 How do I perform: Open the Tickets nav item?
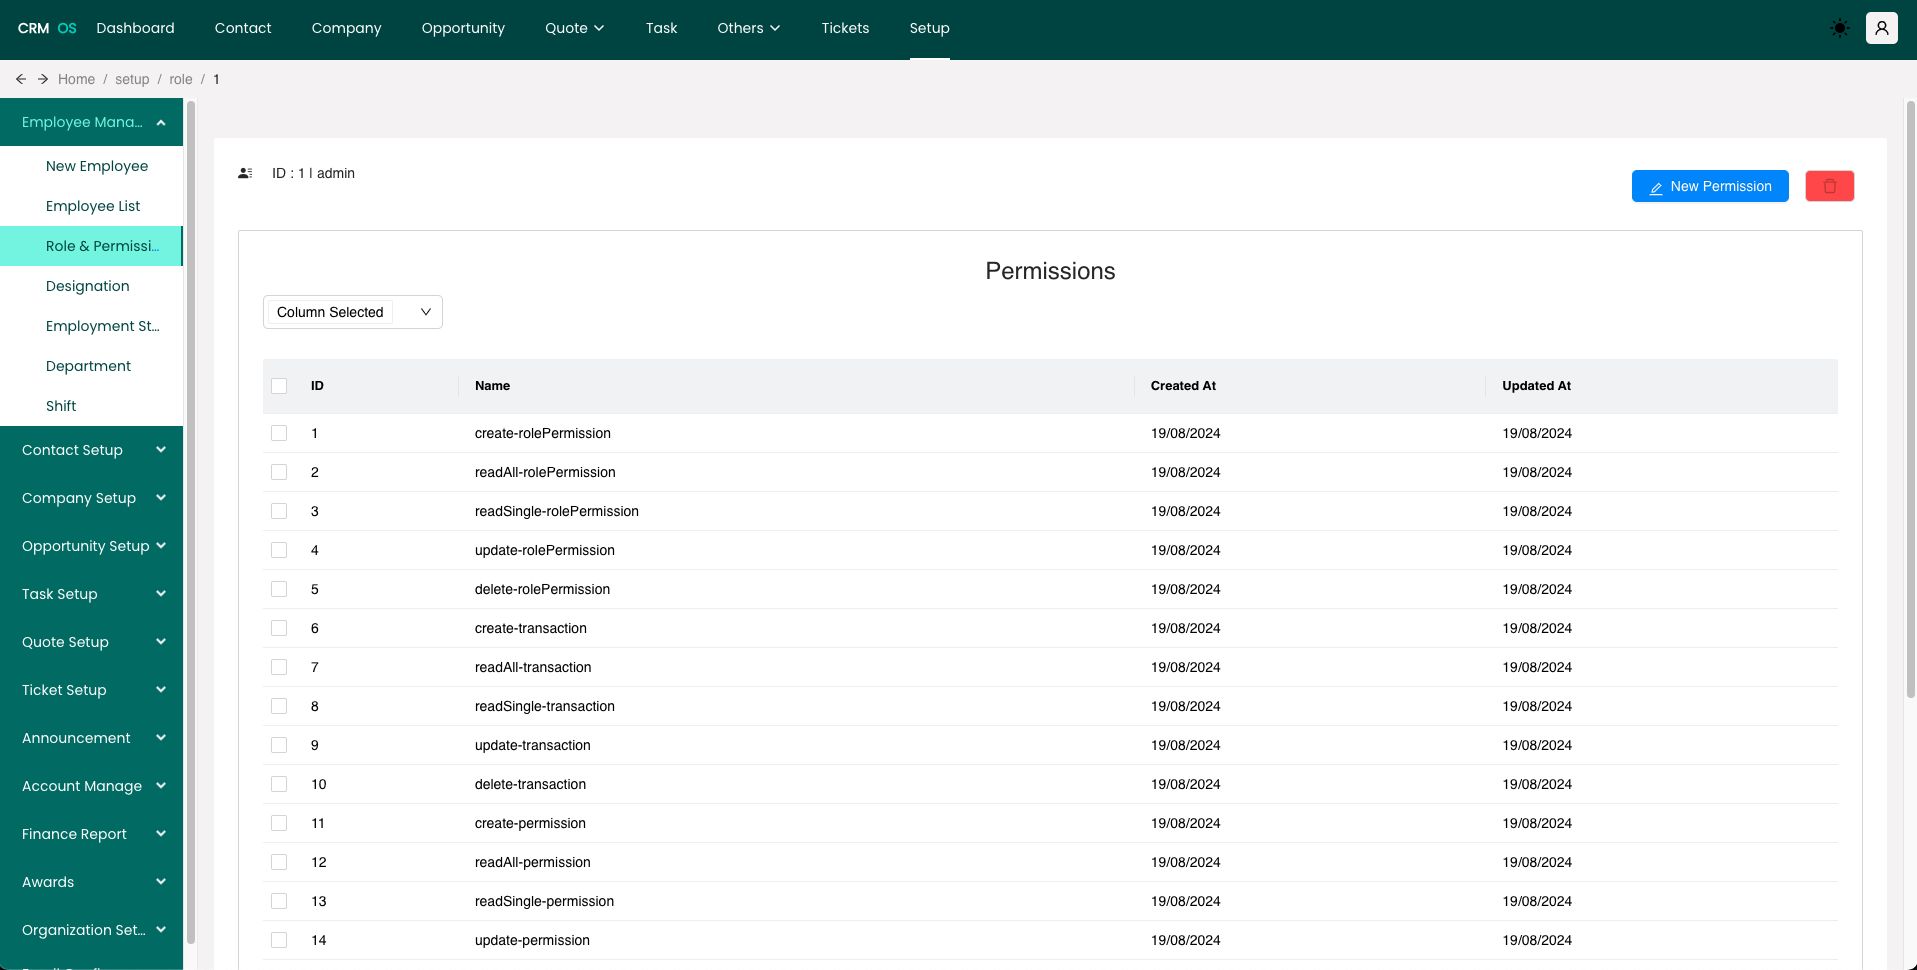pos(845,28)
